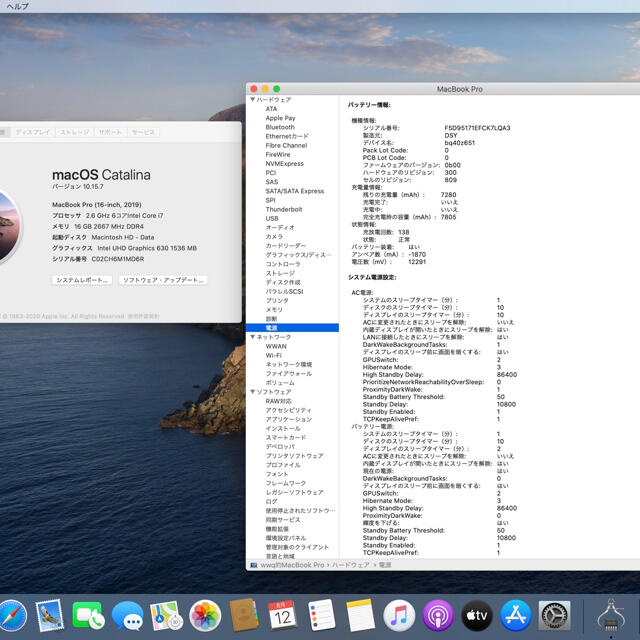
Task: Select RAW対応 under software
Action: click(278, 401)
